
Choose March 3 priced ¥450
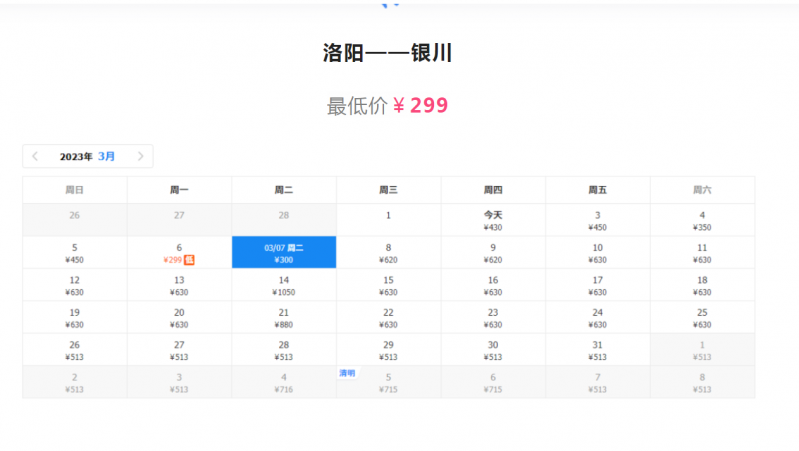(597, 221)
